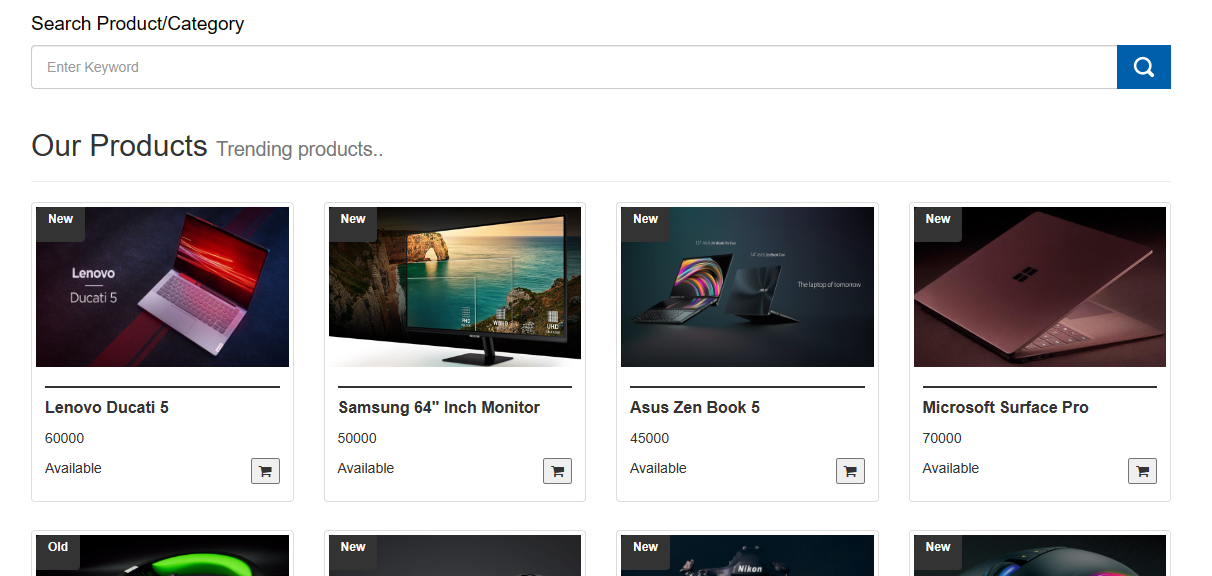1212x576 pixels.
Task: Click the Search Product/Category label
Action: (138, 23)
